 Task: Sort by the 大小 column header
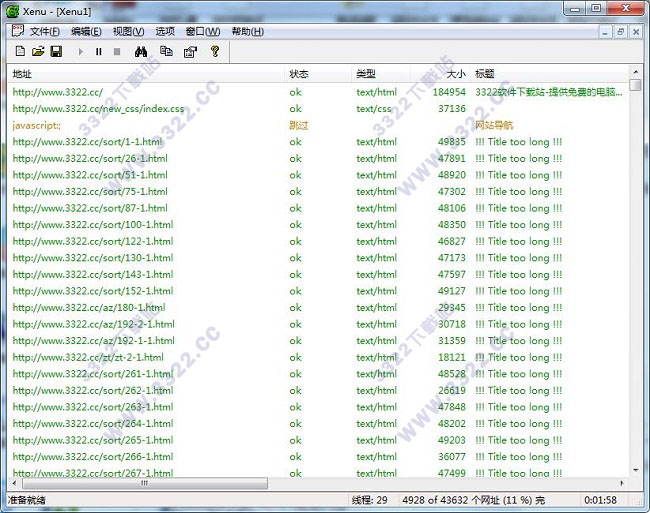tap(455, 74)
